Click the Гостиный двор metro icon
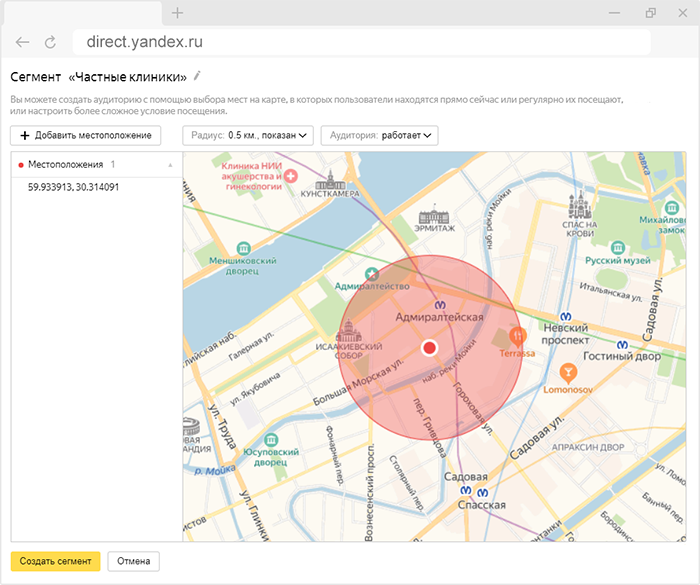 622,345
